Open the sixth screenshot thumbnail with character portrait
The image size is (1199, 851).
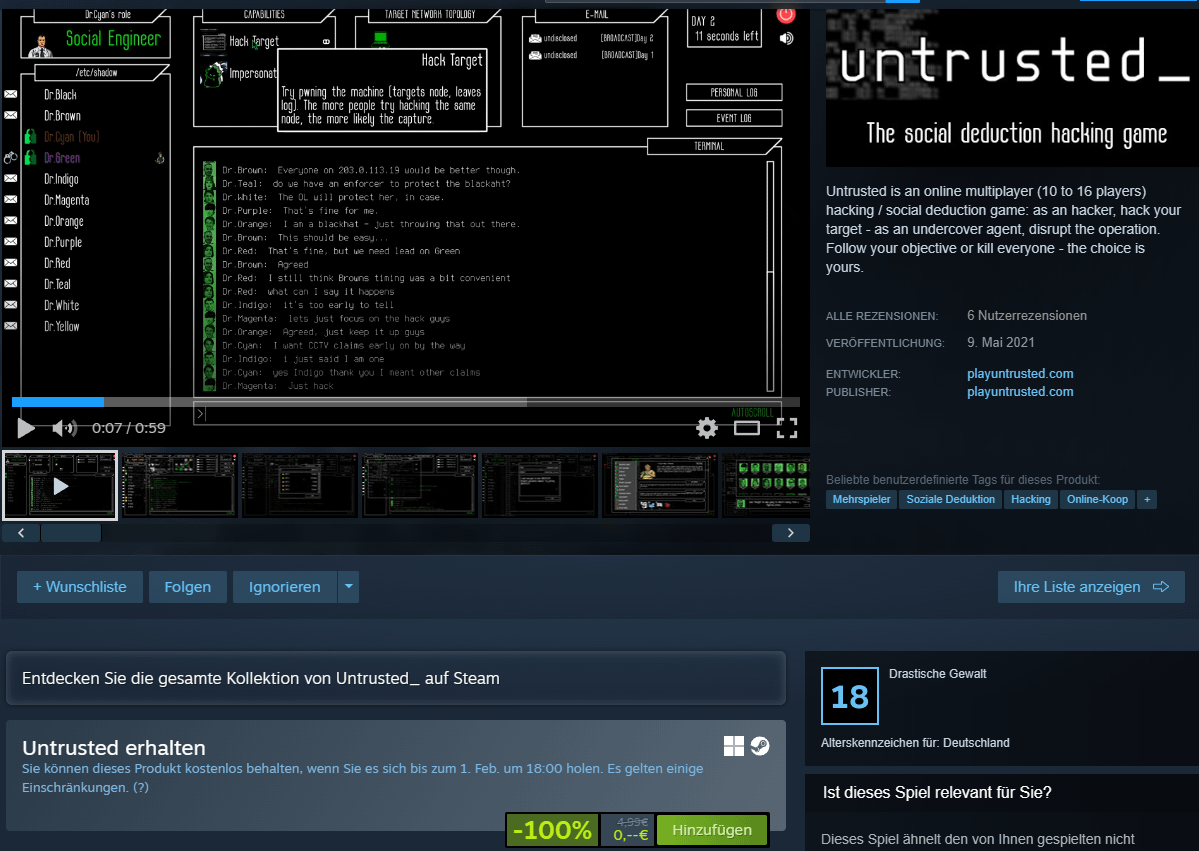coord(660,486)
